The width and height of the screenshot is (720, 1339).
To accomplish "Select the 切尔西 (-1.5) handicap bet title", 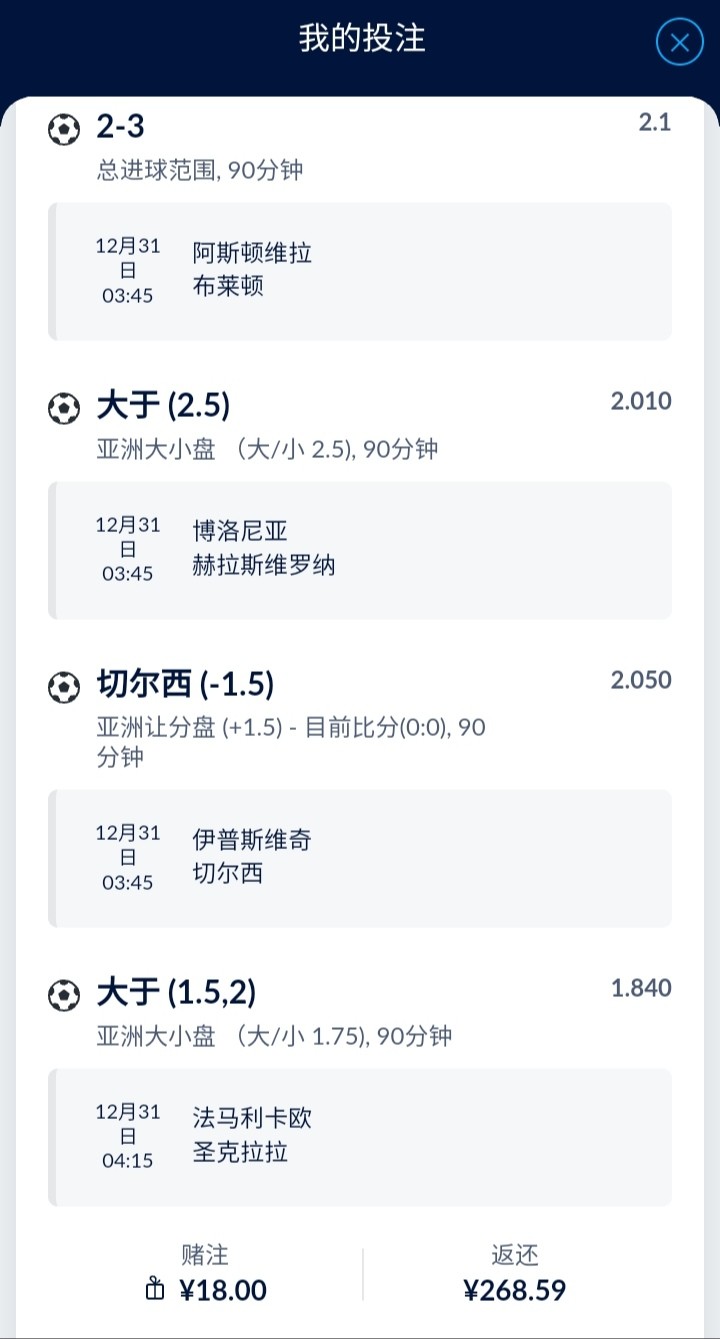I will coord(185,685).
